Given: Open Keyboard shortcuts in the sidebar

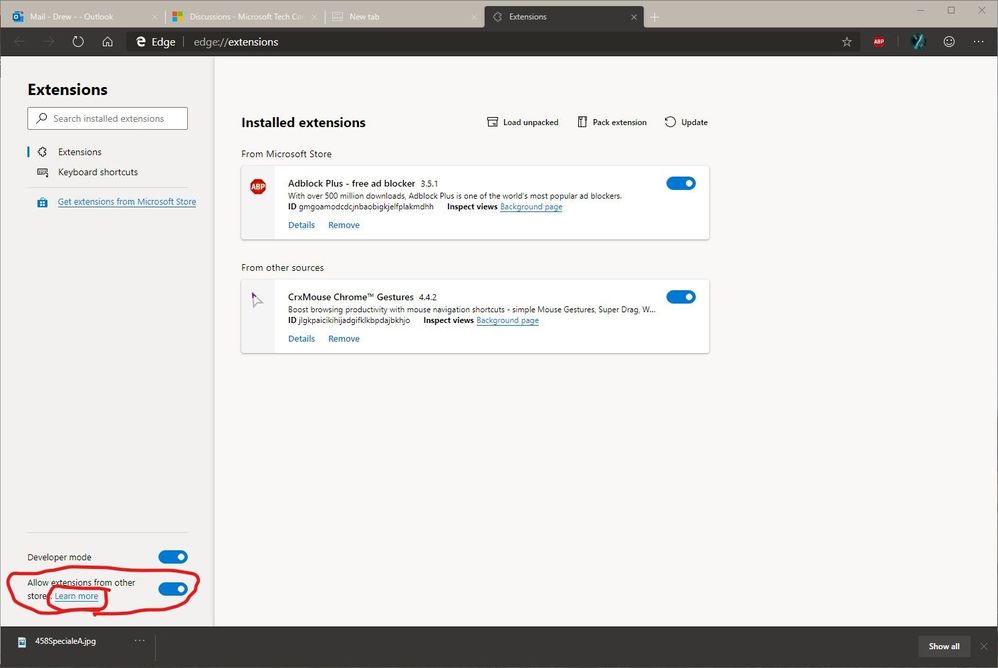Looking at the screenshot, I should [x=97, y=172].
